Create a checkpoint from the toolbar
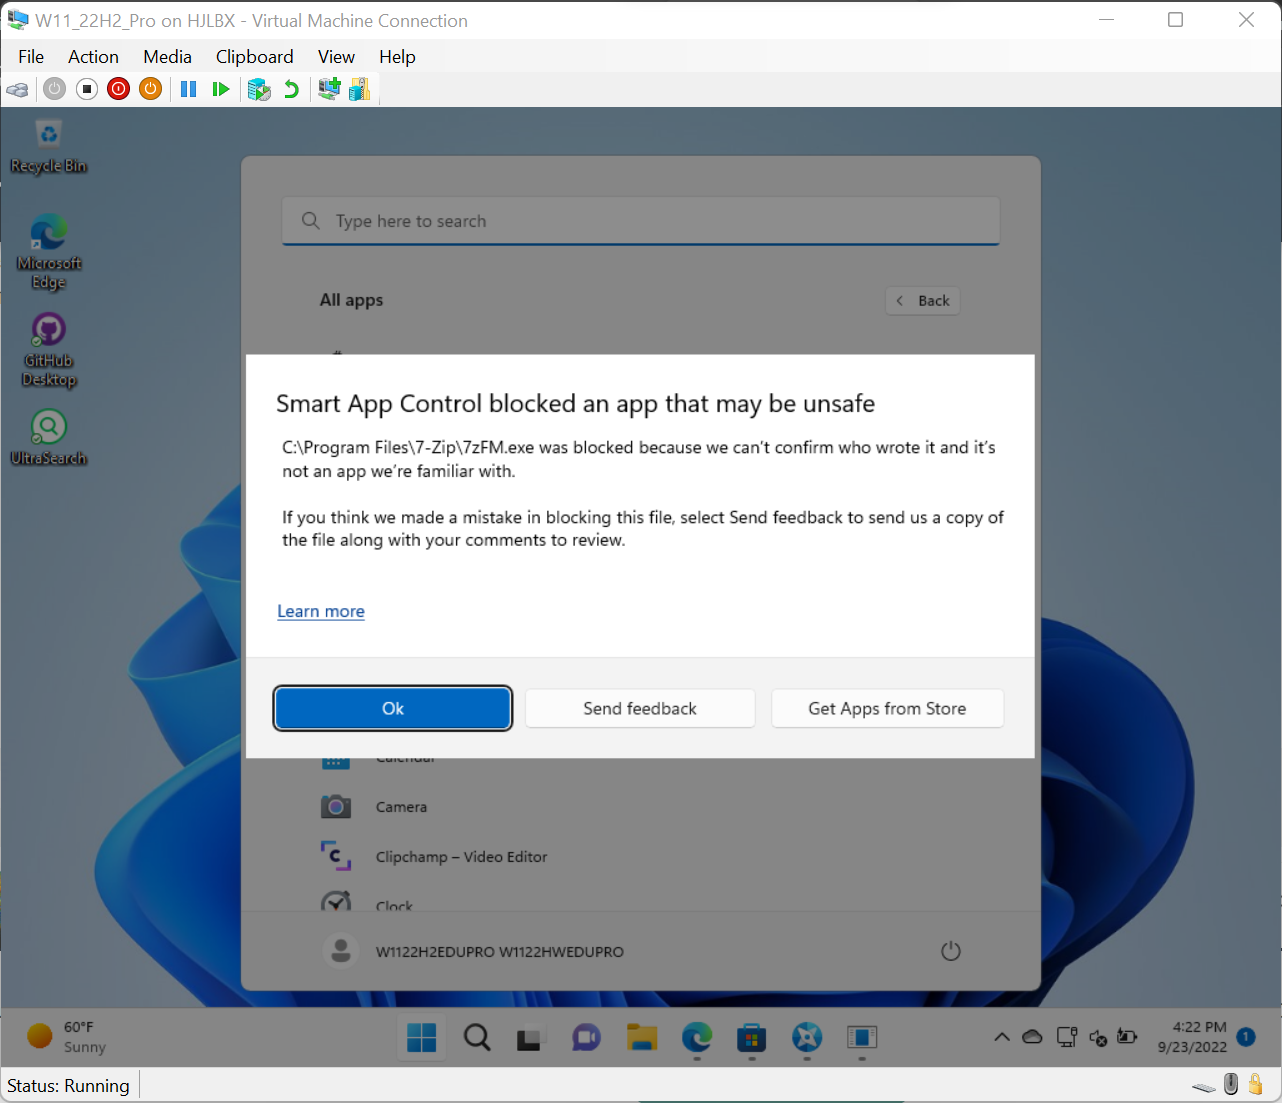 (259, 89)
